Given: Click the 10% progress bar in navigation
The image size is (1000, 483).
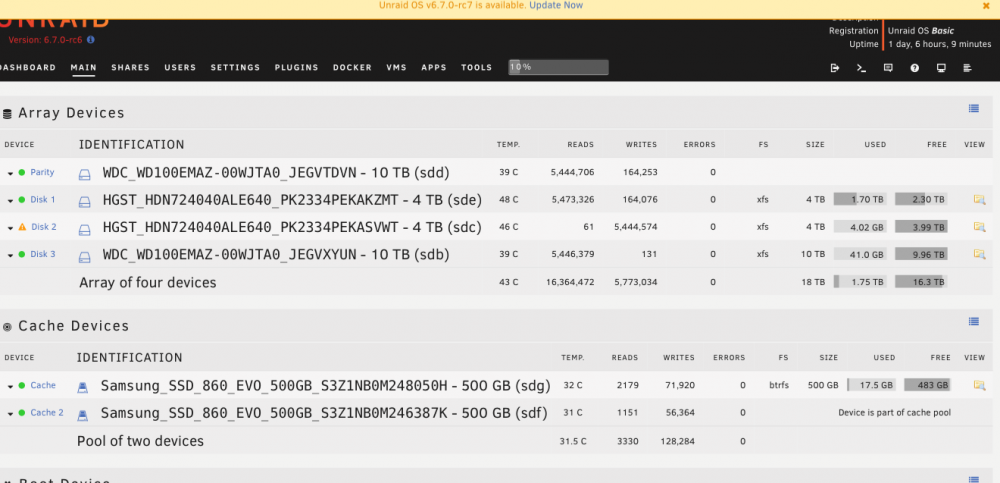Looking at the screenshot, I should click(558, 67).
